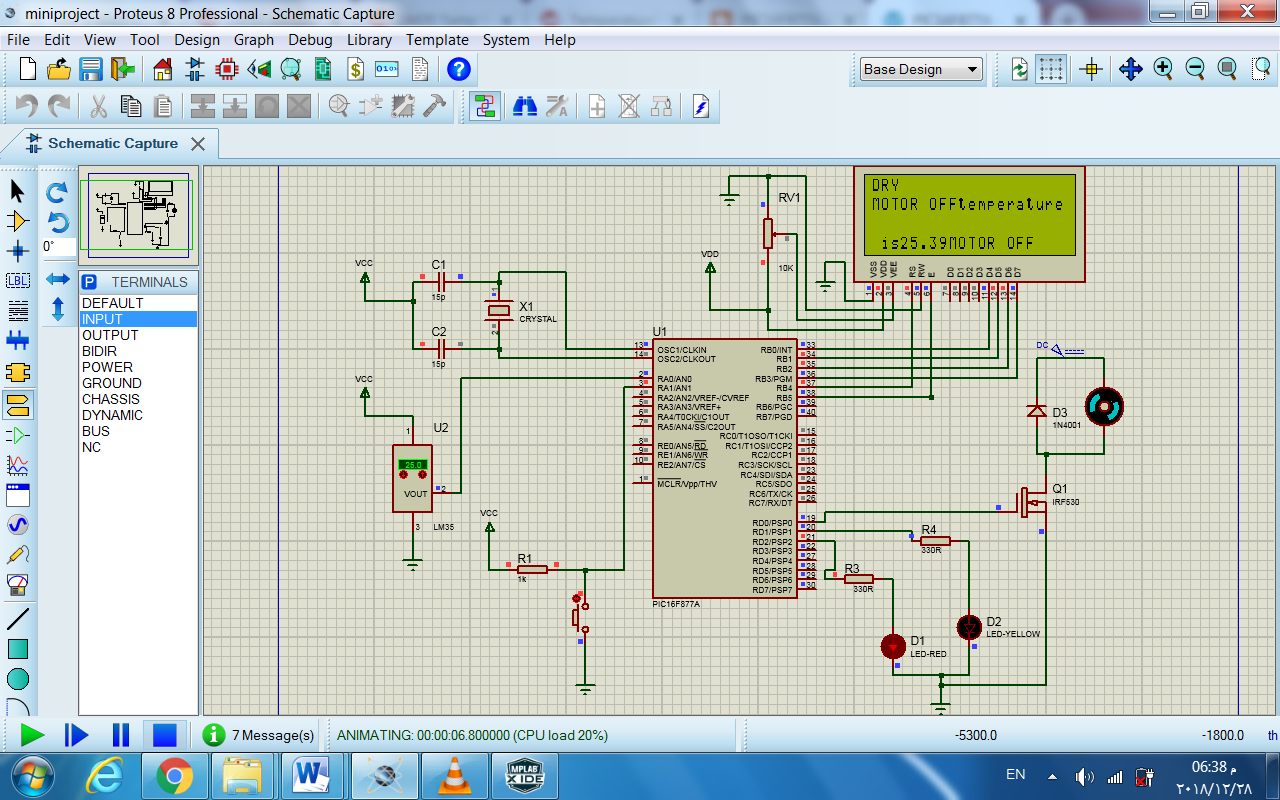Open the Template menu
Screen dimensions: 1280x800
click(437, 40)
